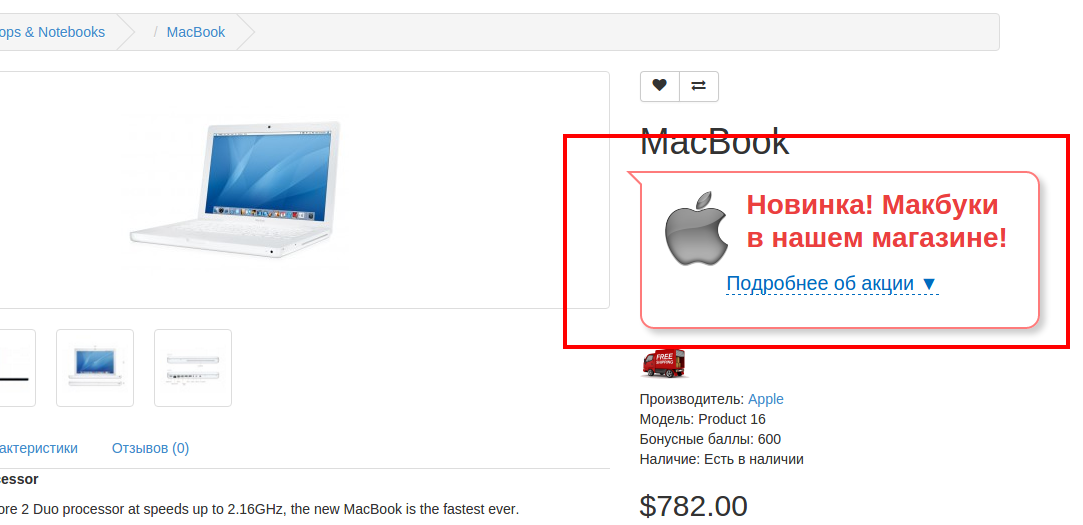Switch to the Характеристики tab
Image resolution: width=1083 pixels, height=525 pixels.
point(39,448)
